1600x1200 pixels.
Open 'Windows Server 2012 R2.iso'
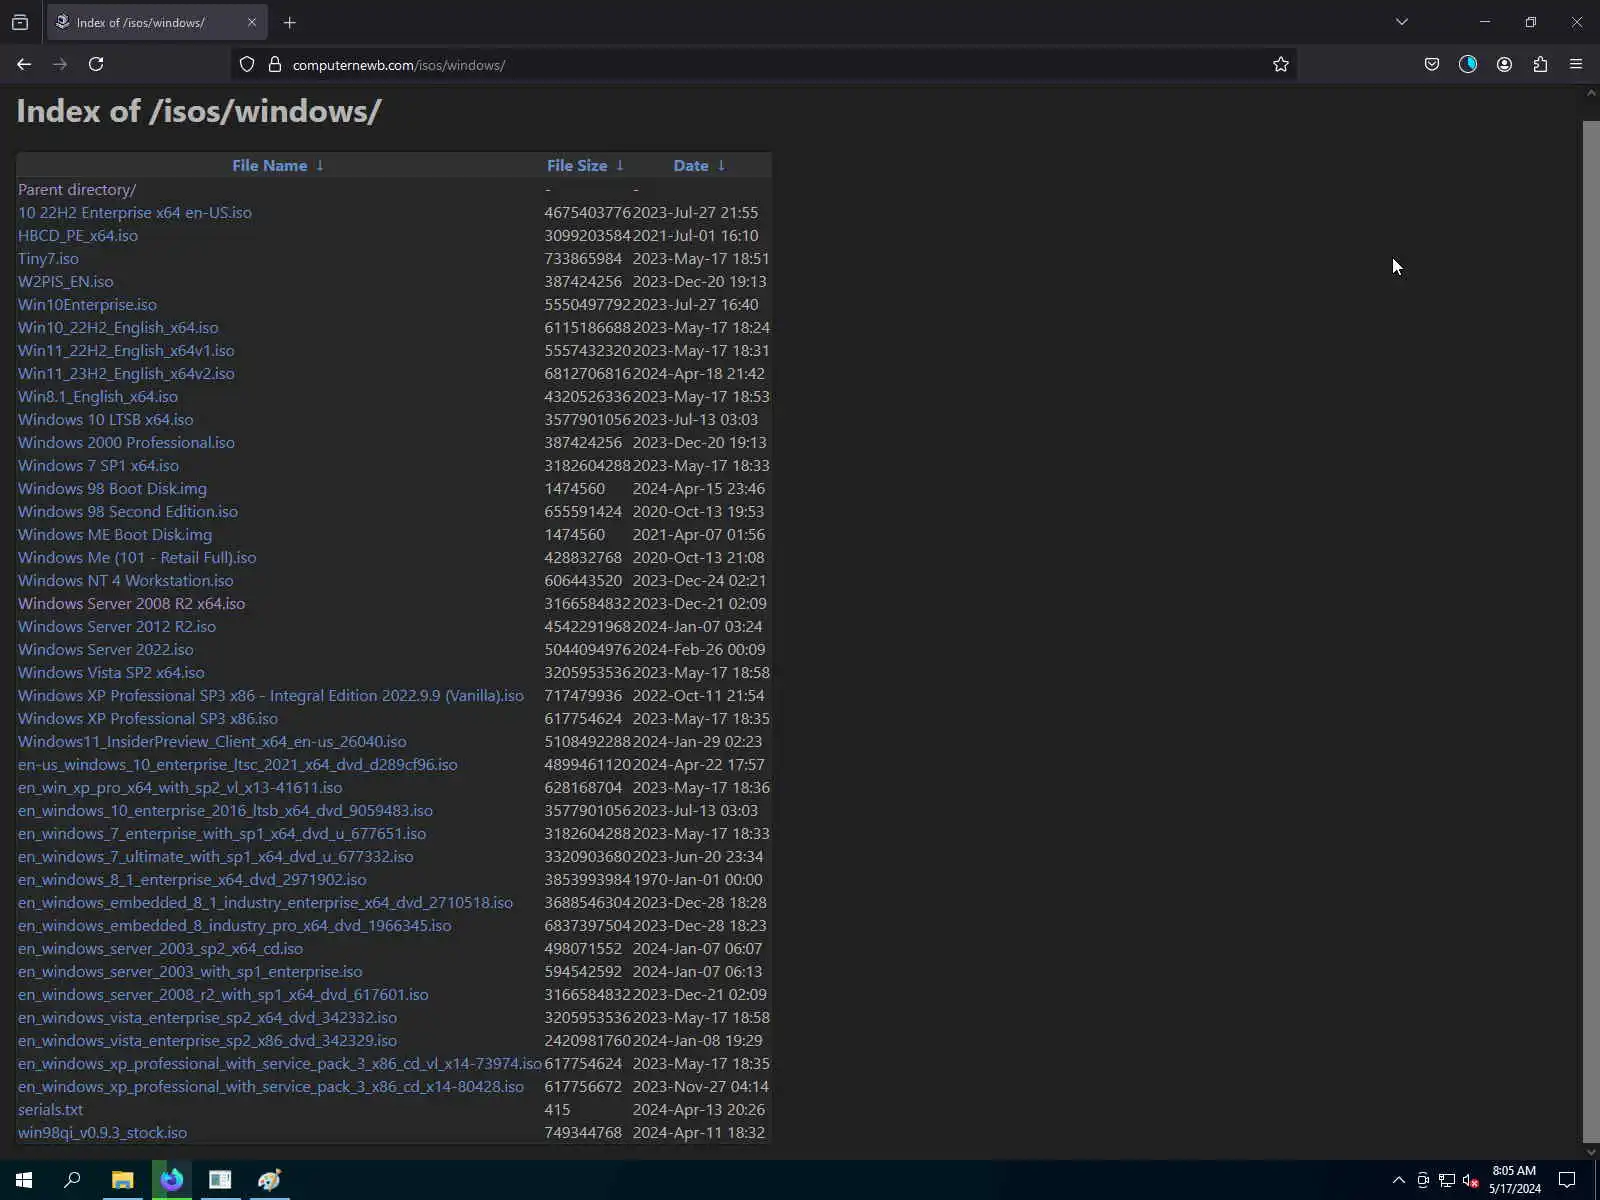[117, 627]
